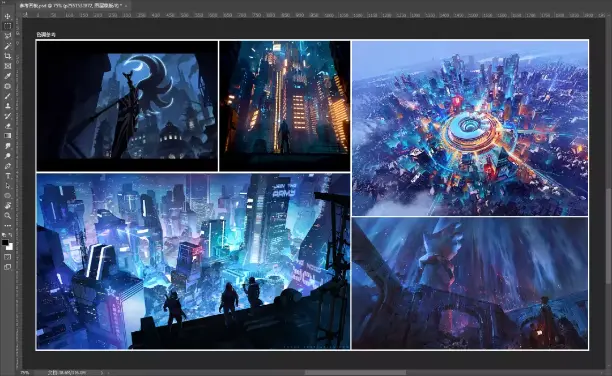Viewport: 612px width, 376px height.
Task: Select the Clone Stamp tool
Action: tap(7, 106)
